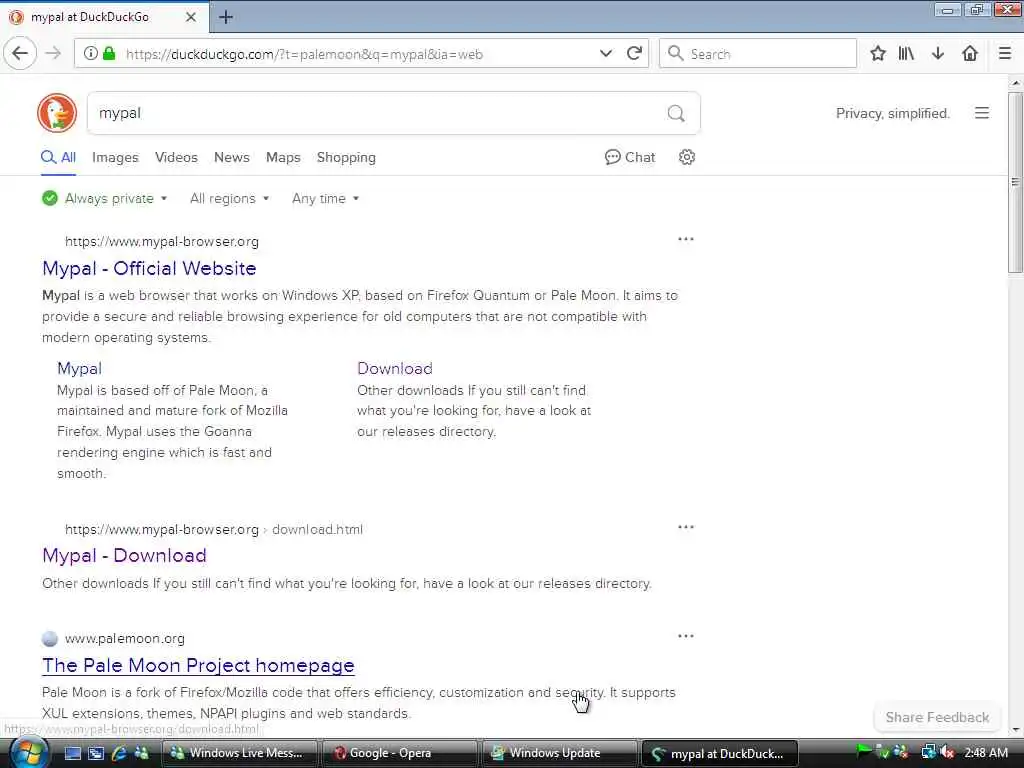The image size is (1024, 768).
Task: Click the Share Feedback button
Action: tap(937, 718)
